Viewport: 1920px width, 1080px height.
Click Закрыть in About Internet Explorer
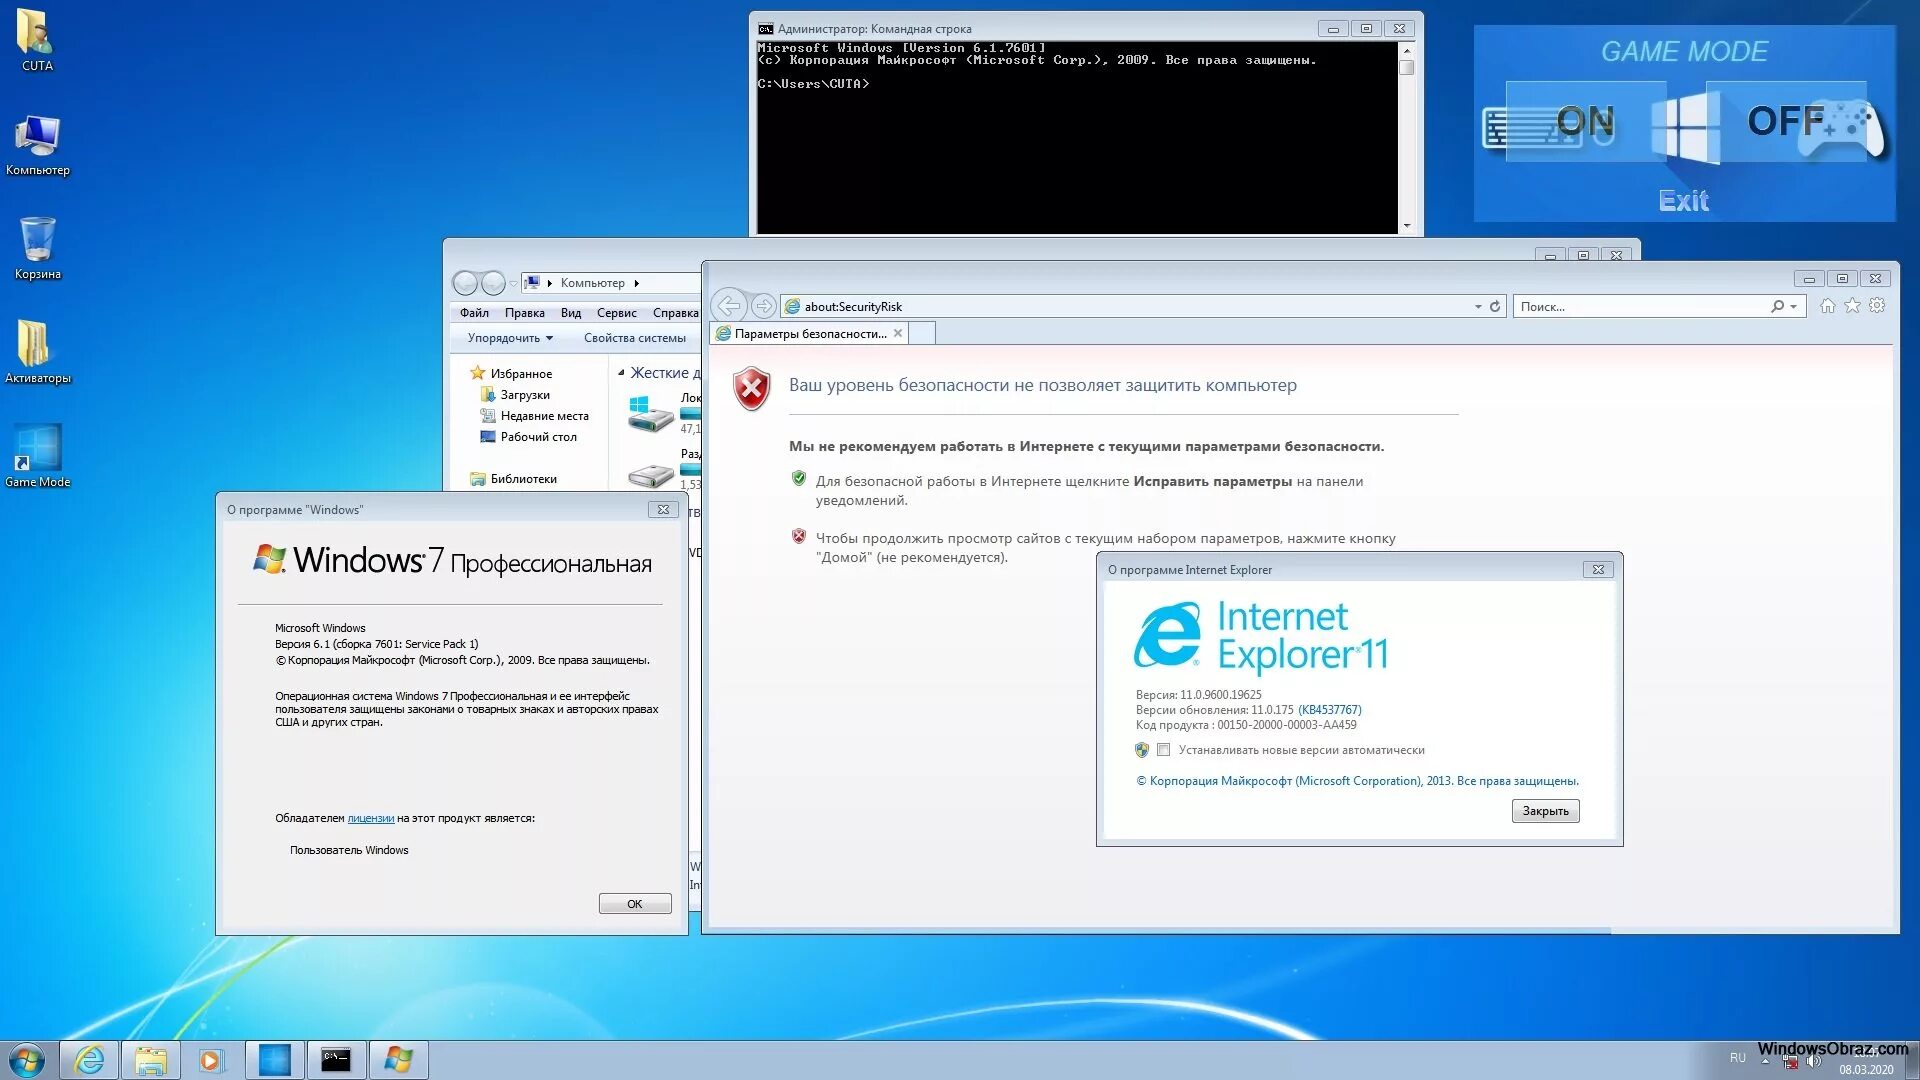[1546, 811]
